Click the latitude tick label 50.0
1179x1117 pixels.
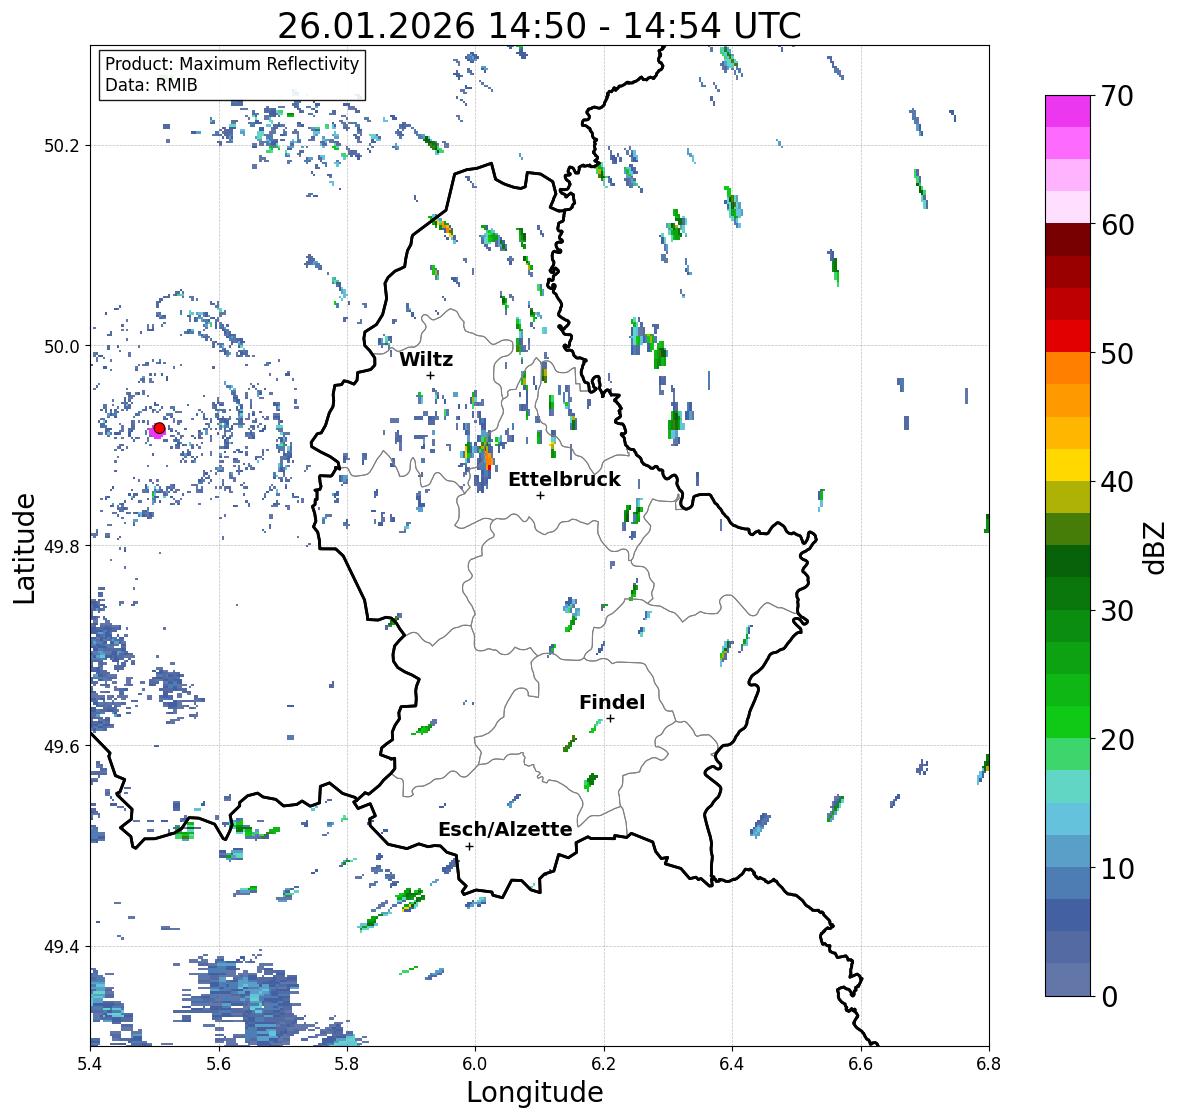click(62, 347)
